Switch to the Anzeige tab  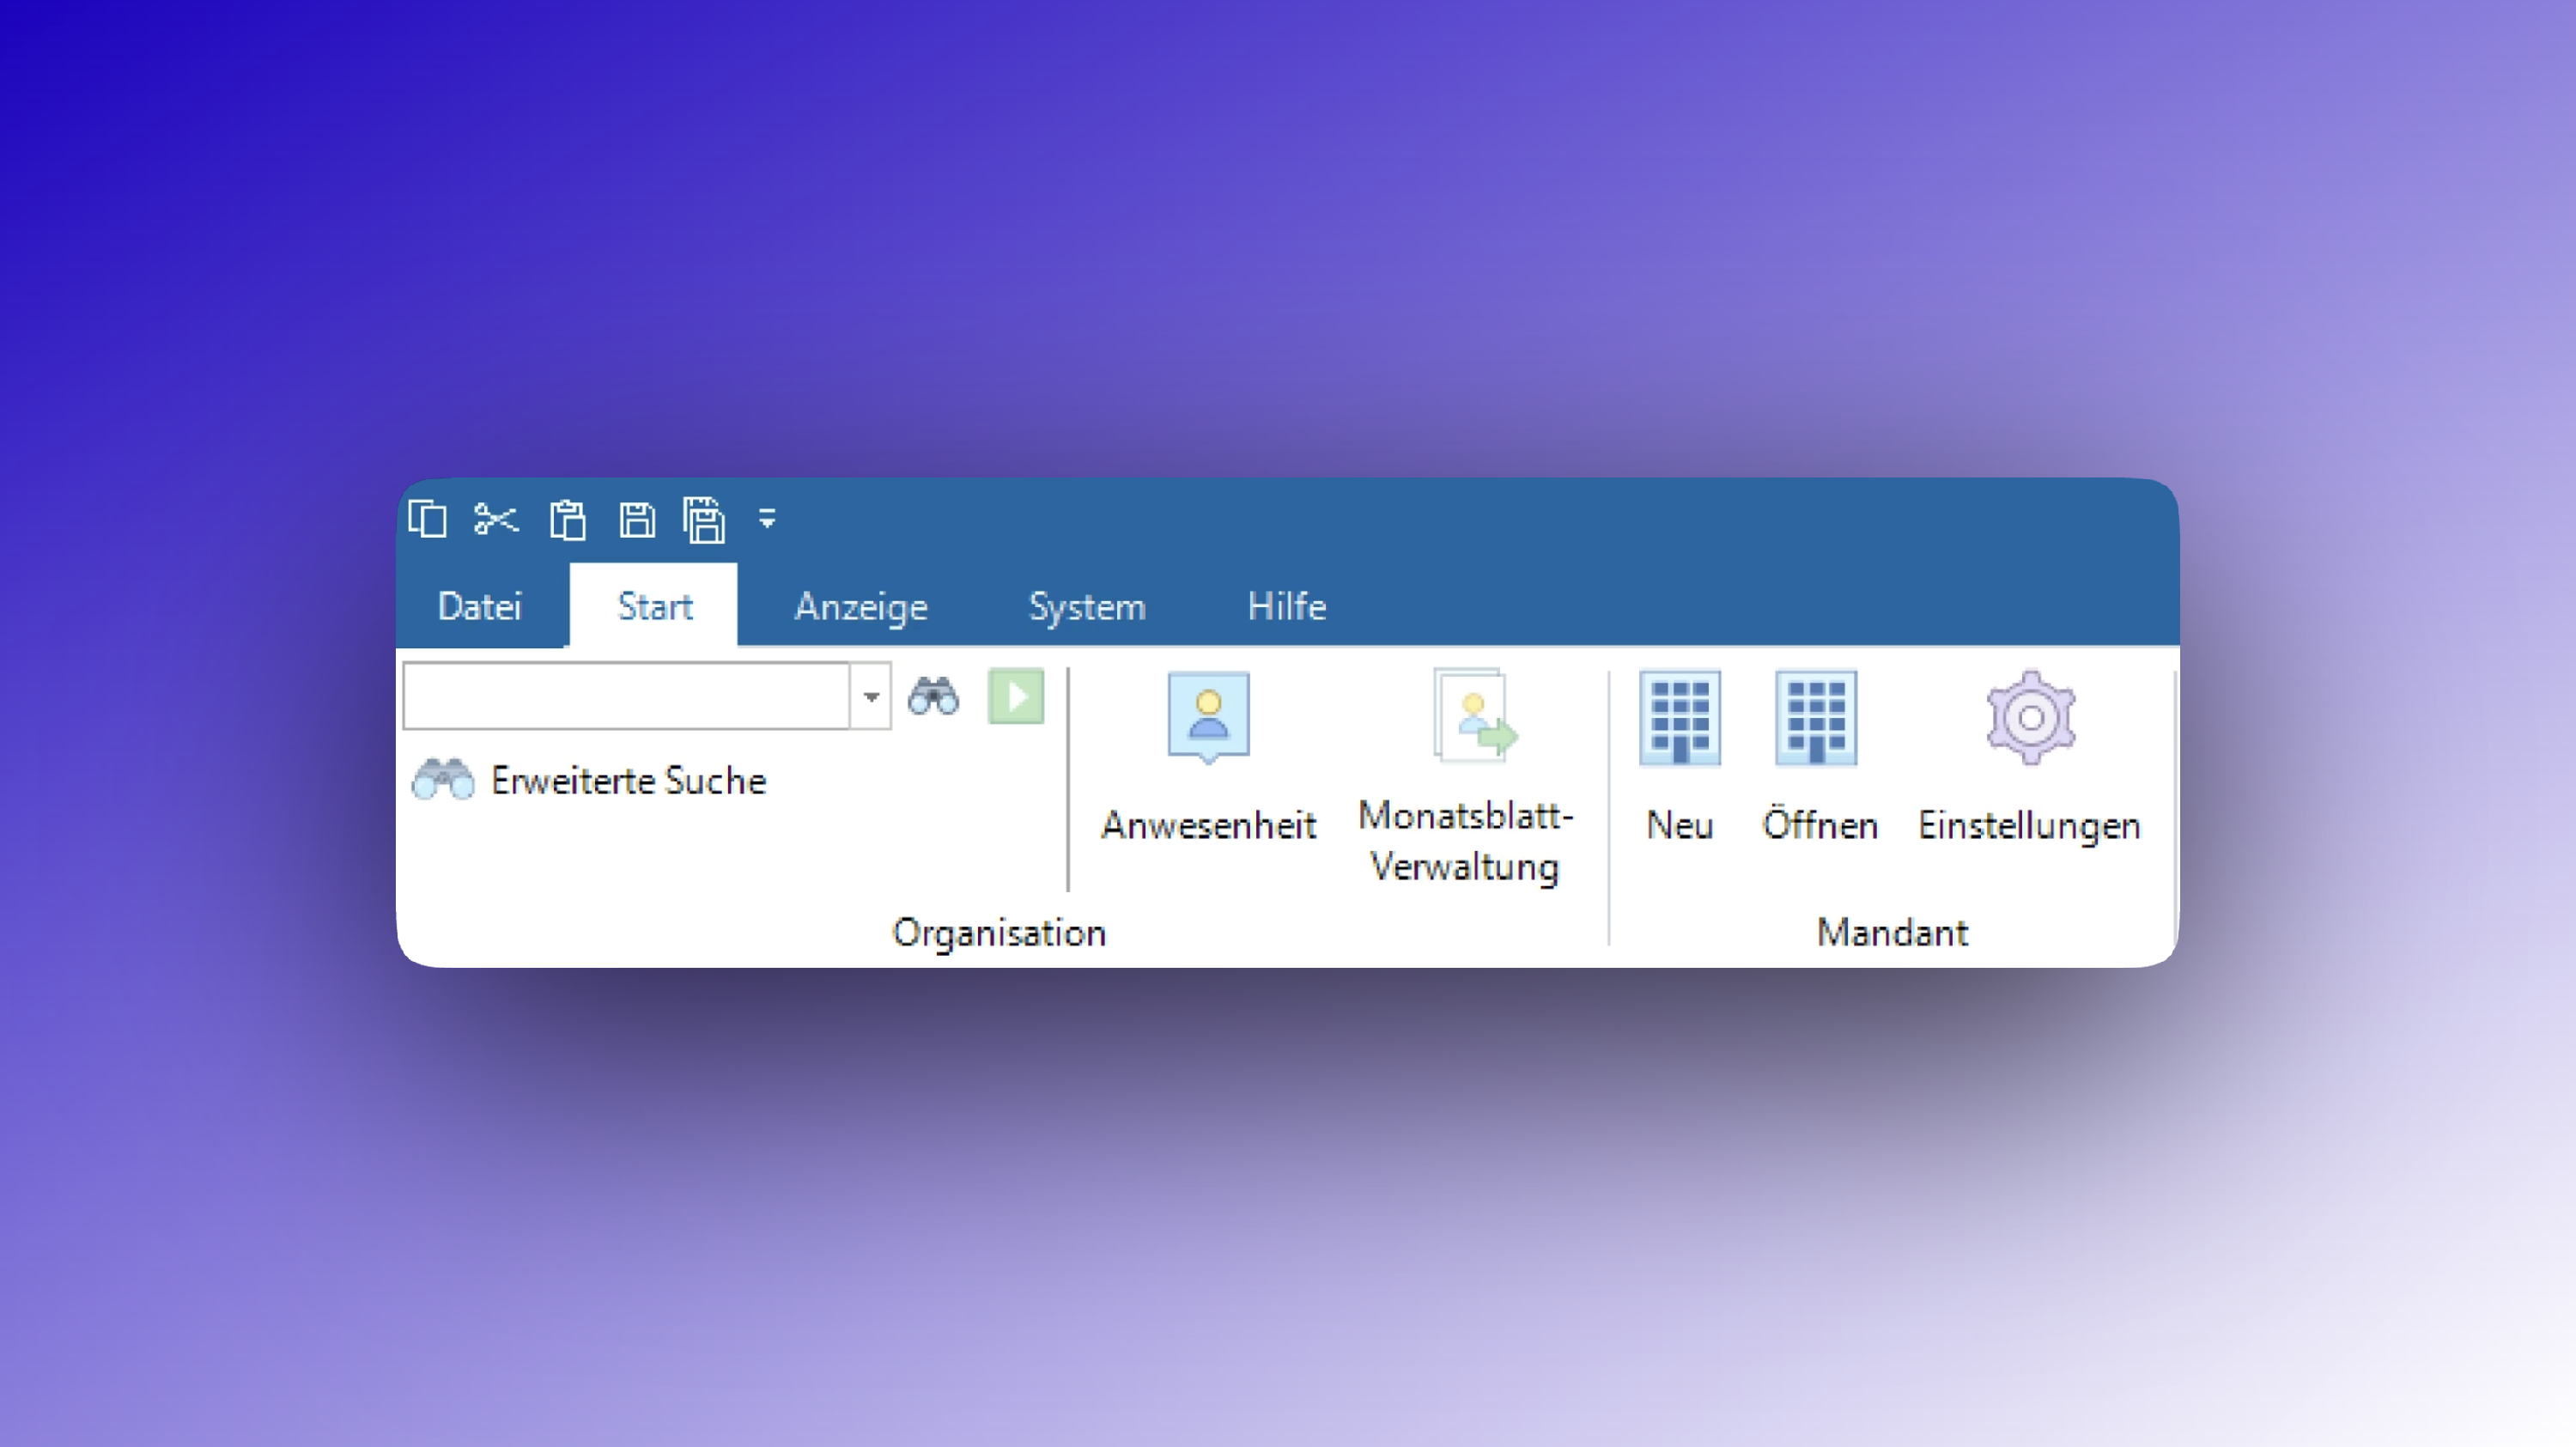[860, 606]
